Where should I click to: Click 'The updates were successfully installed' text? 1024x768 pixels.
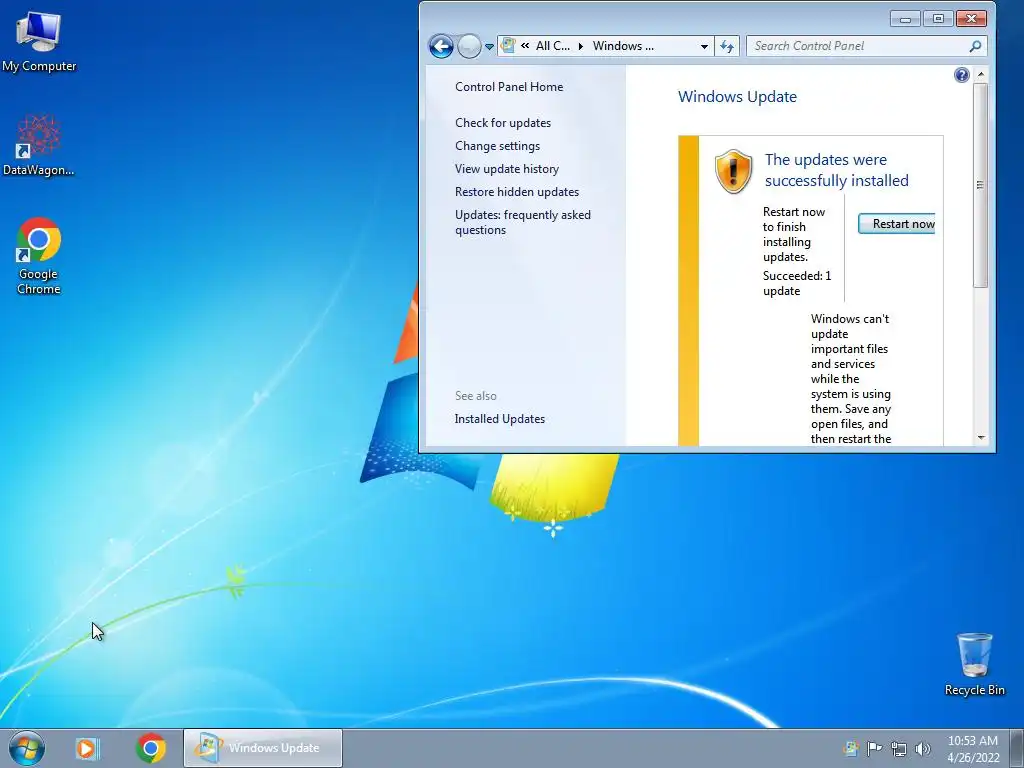[837, 170]
